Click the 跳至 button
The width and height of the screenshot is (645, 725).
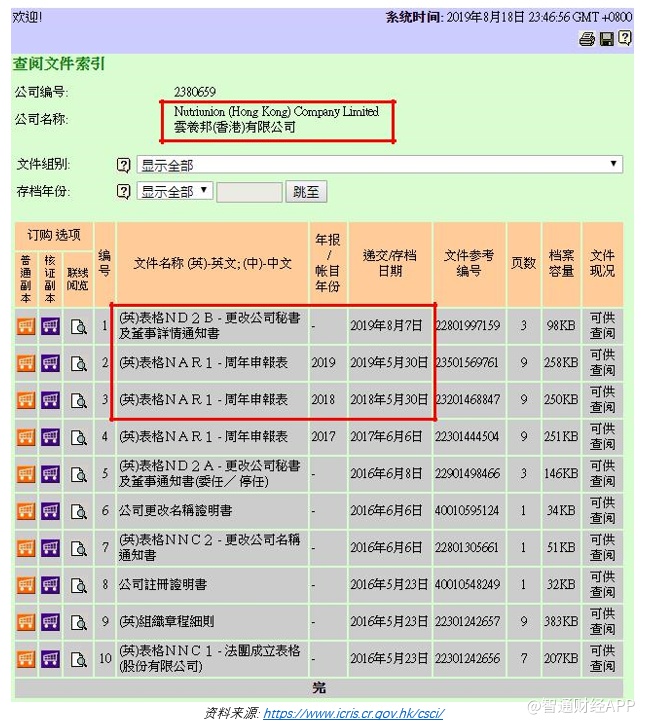coord(306,191)
